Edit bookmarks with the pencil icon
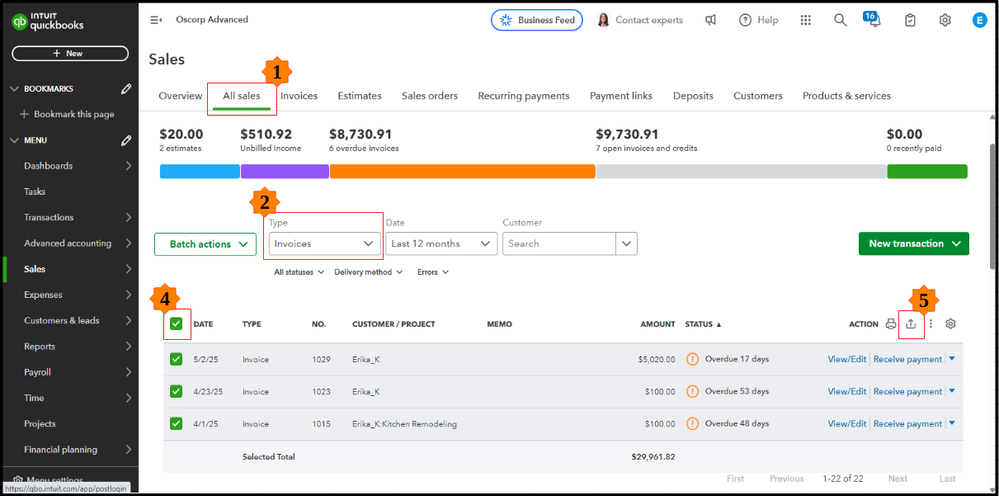Viewport: 999px width, 496px height. click(126, 89)
